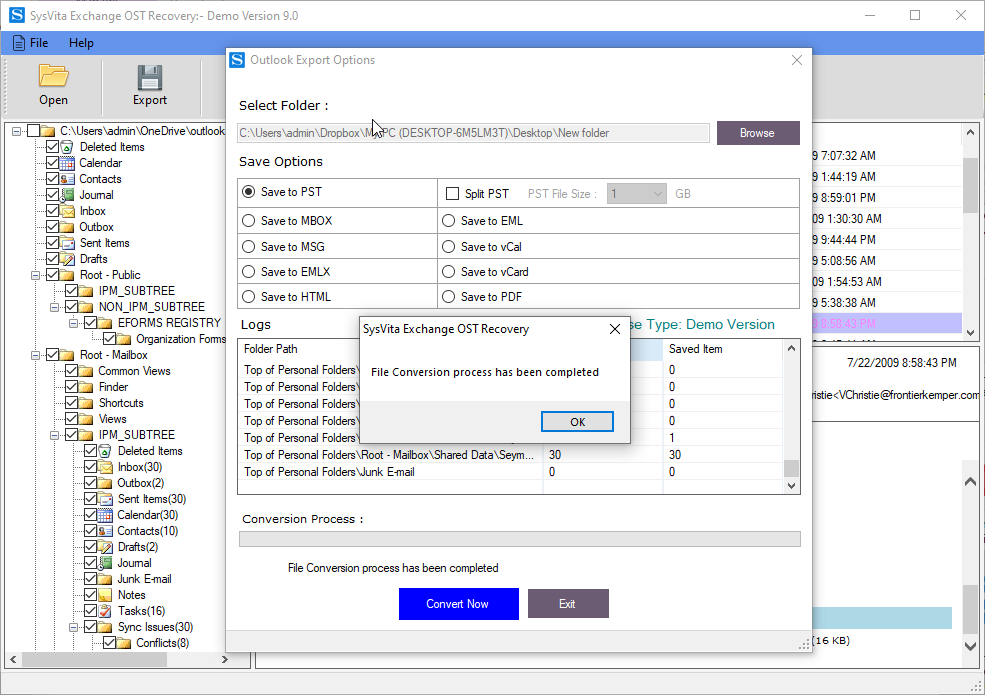Select the Save to PST option
The image size is (985, 695).
coord(249,192)
